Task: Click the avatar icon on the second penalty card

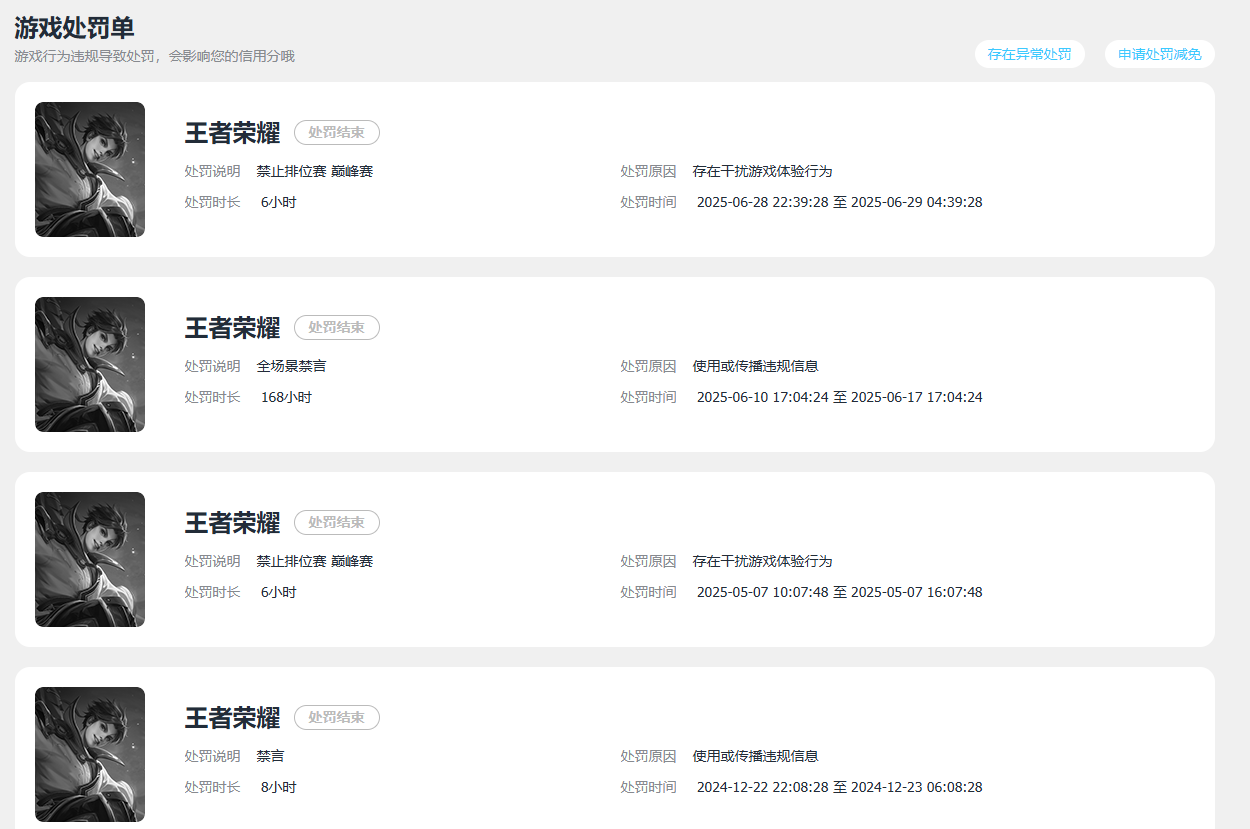Action: tap(89, 364)
